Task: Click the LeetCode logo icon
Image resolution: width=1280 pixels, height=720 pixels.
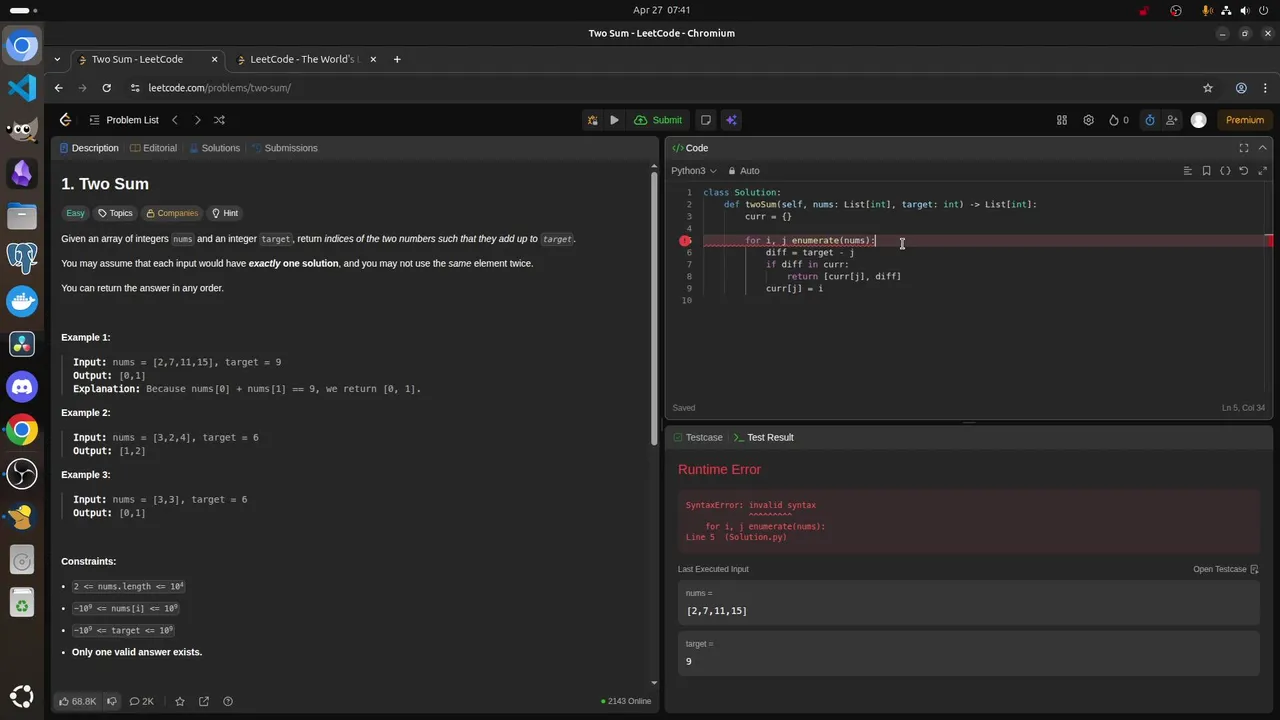Action: click(66, 120)
